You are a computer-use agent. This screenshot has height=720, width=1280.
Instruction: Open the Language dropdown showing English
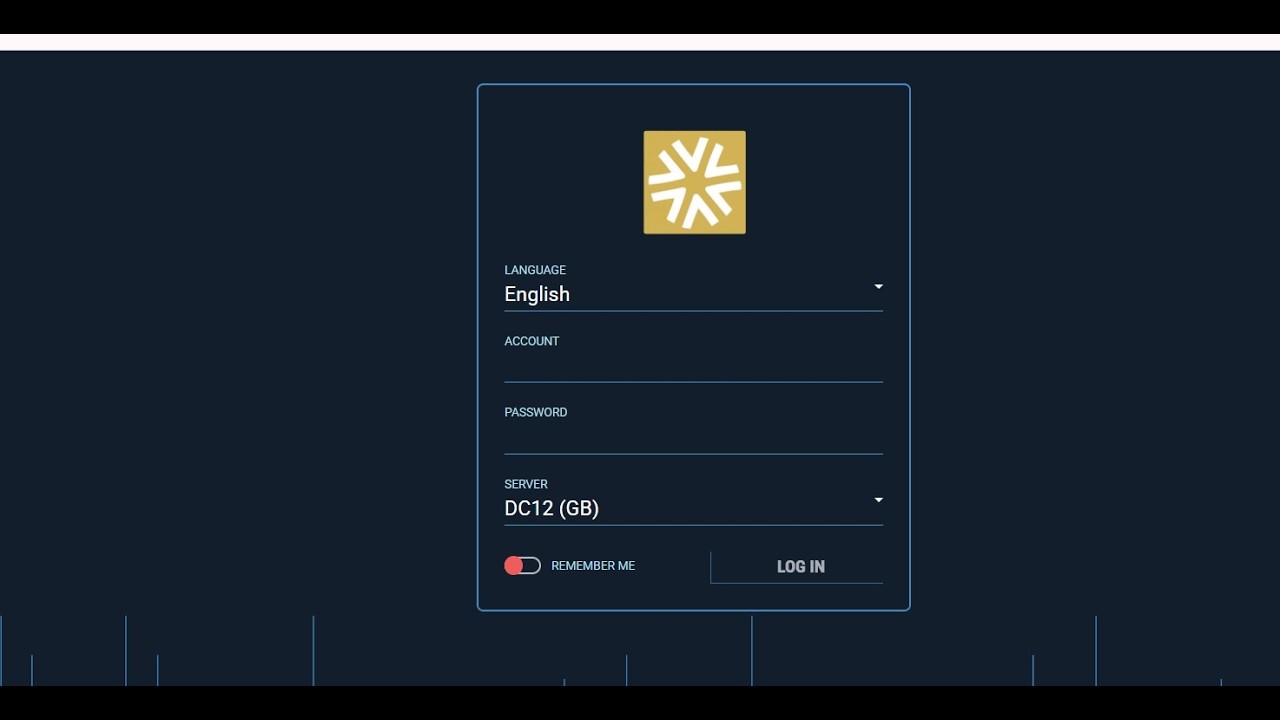click(x=693, y=294)
